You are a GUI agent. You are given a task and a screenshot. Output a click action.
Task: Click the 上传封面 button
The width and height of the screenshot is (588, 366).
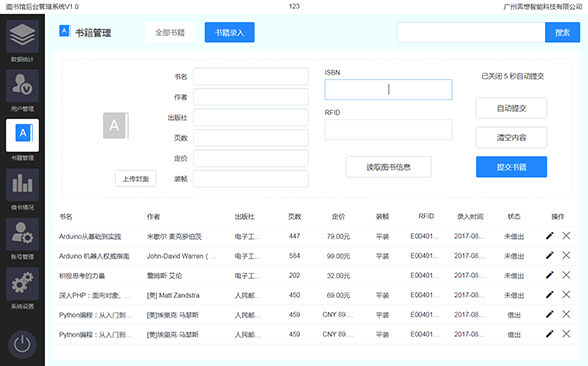(136, 178)
